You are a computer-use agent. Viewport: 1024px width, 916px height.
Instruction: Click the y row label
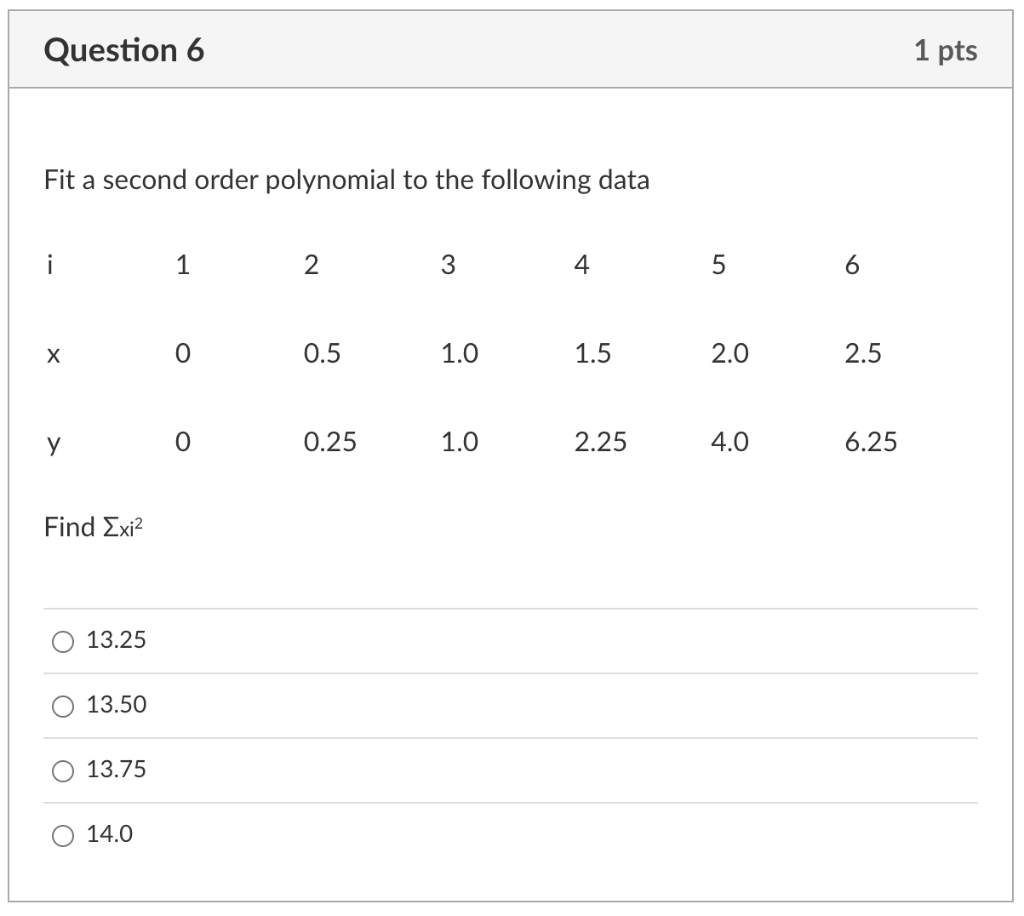pos(51,441)
